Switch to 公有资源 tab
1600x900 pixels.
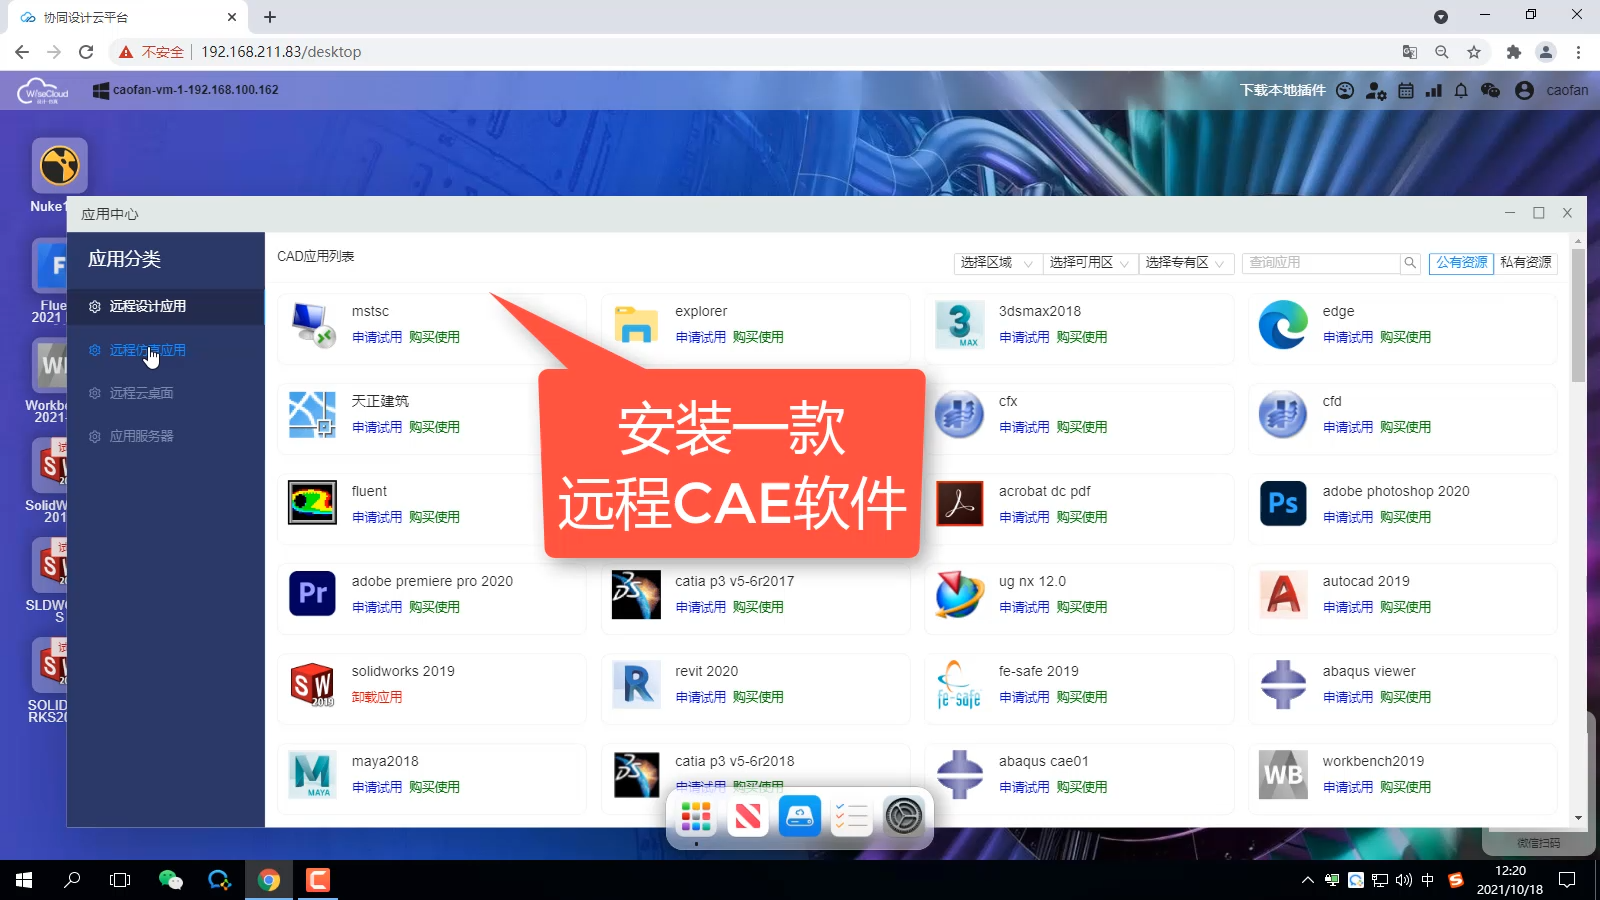coord(1461,263)
